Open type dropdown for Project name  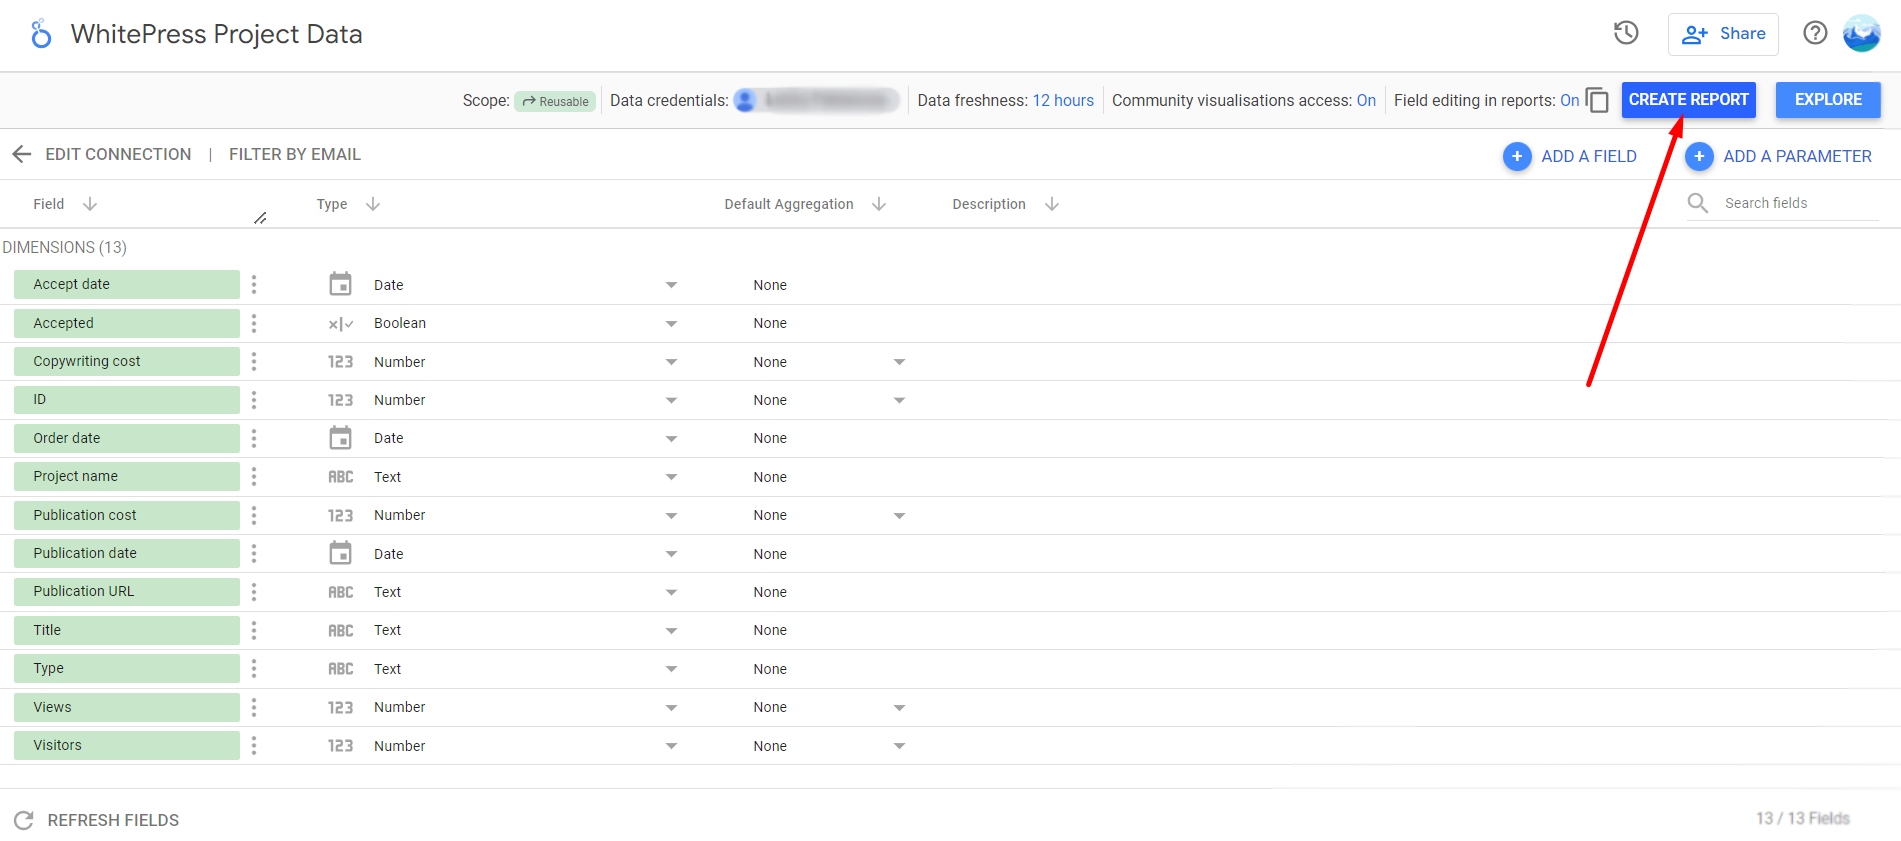tap(671, 477)
